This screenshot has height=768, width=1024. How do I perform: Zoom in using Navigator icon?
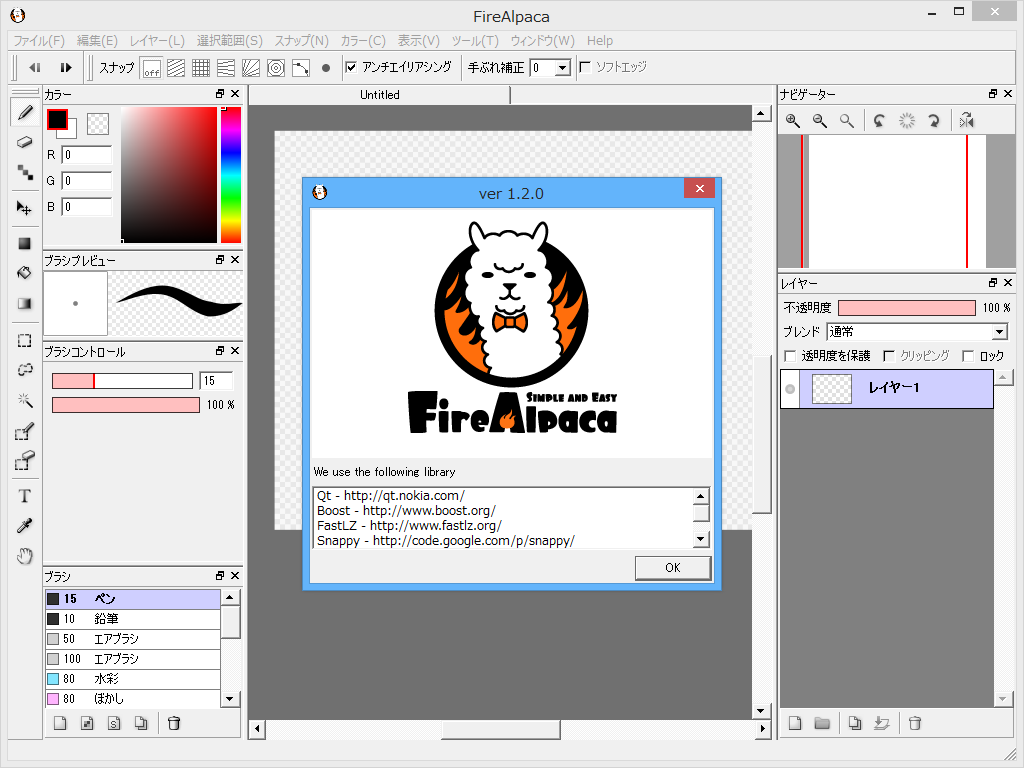click(793, 121)
